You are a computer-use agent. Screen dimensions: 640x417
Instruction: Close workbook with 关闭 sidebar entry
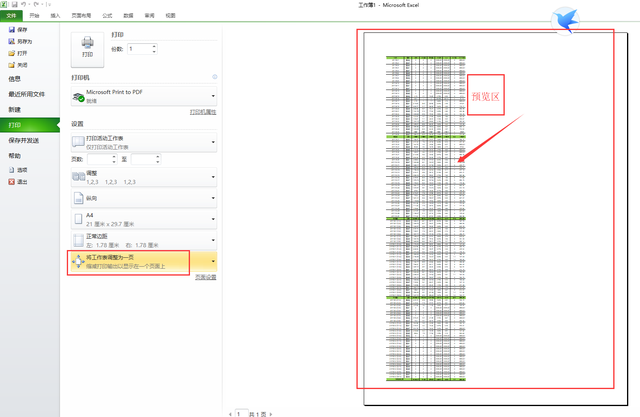[x=18, y=65]
